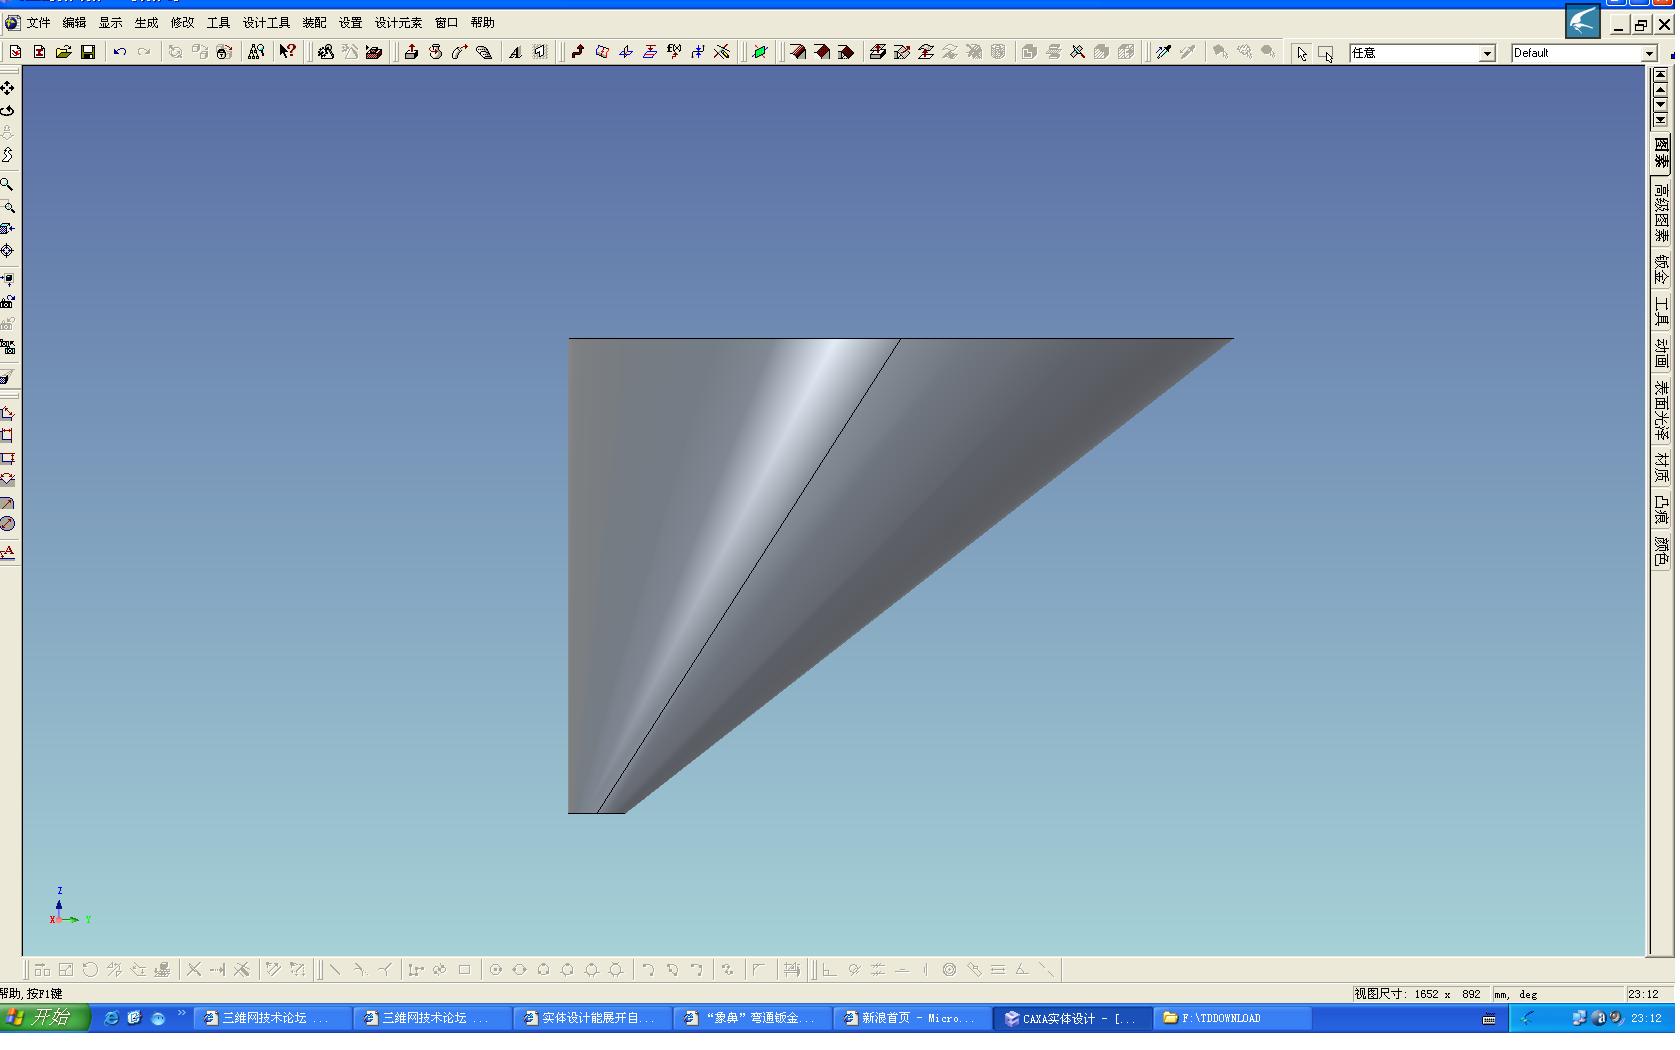Open the 设计元素 menu
1680x1050 pixels.
click(x=398, y=22)
